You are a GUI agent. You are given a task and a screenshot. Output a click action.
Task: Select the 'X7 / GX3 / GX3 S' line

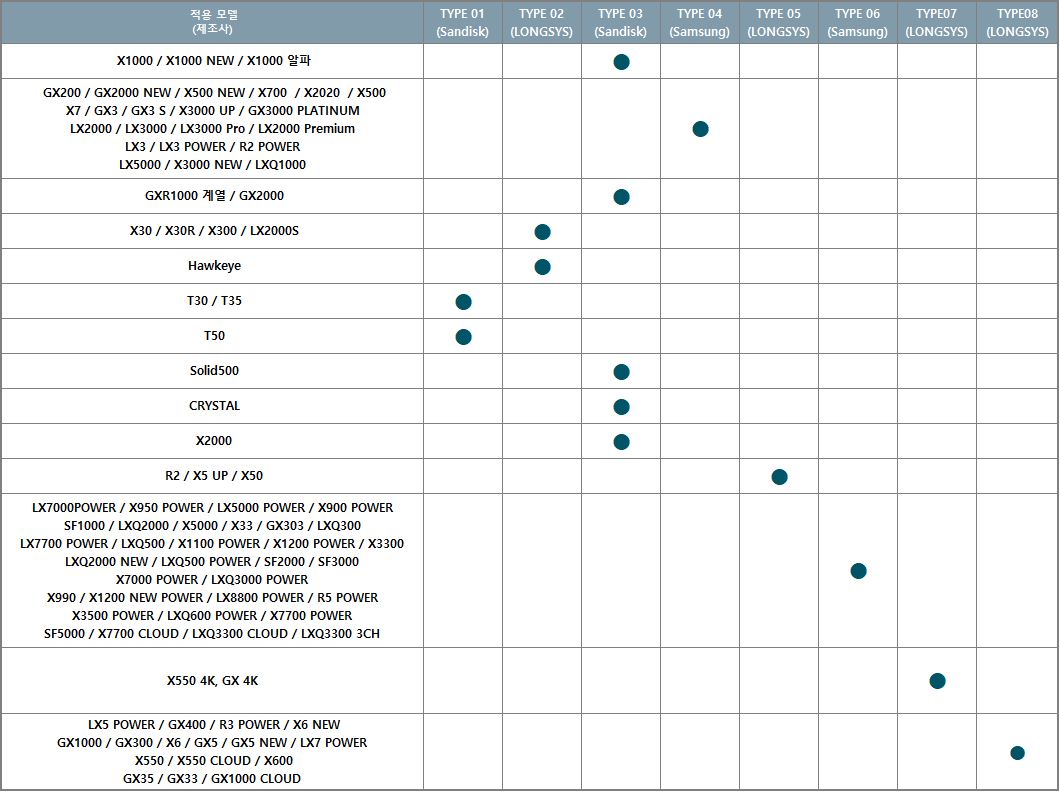(213, 111)
